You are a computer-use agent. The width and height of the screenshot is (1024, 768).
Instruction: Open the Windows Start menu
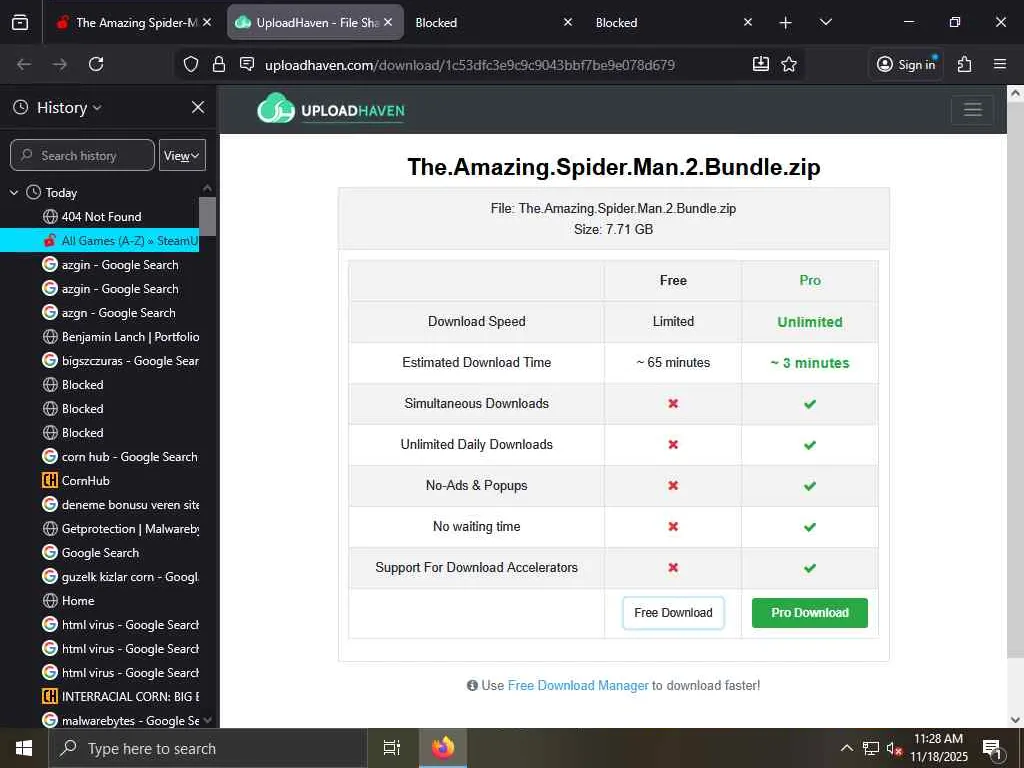tap(24, 748)
